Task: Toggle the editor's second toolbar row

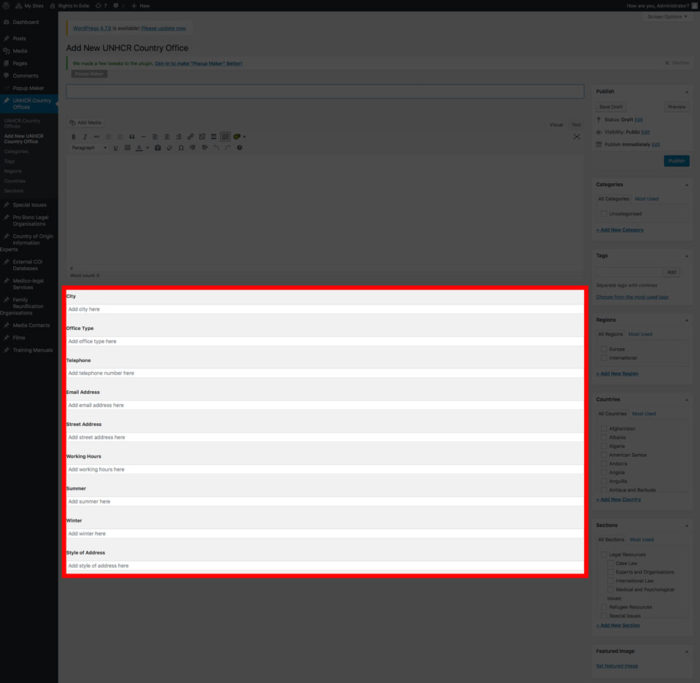Action: pyautogui.click(x=225, y=137)
